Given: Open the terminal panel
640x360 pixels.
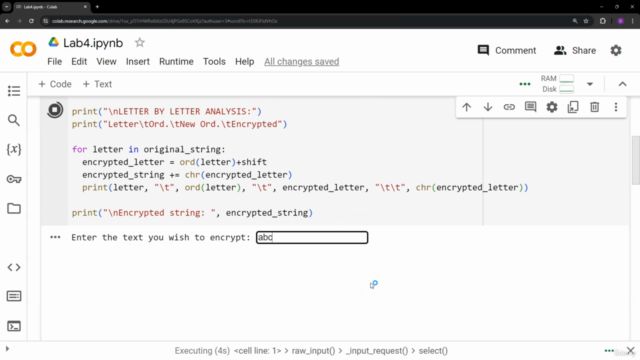Looking at the screenshot, I should click(x=14, y=326).
